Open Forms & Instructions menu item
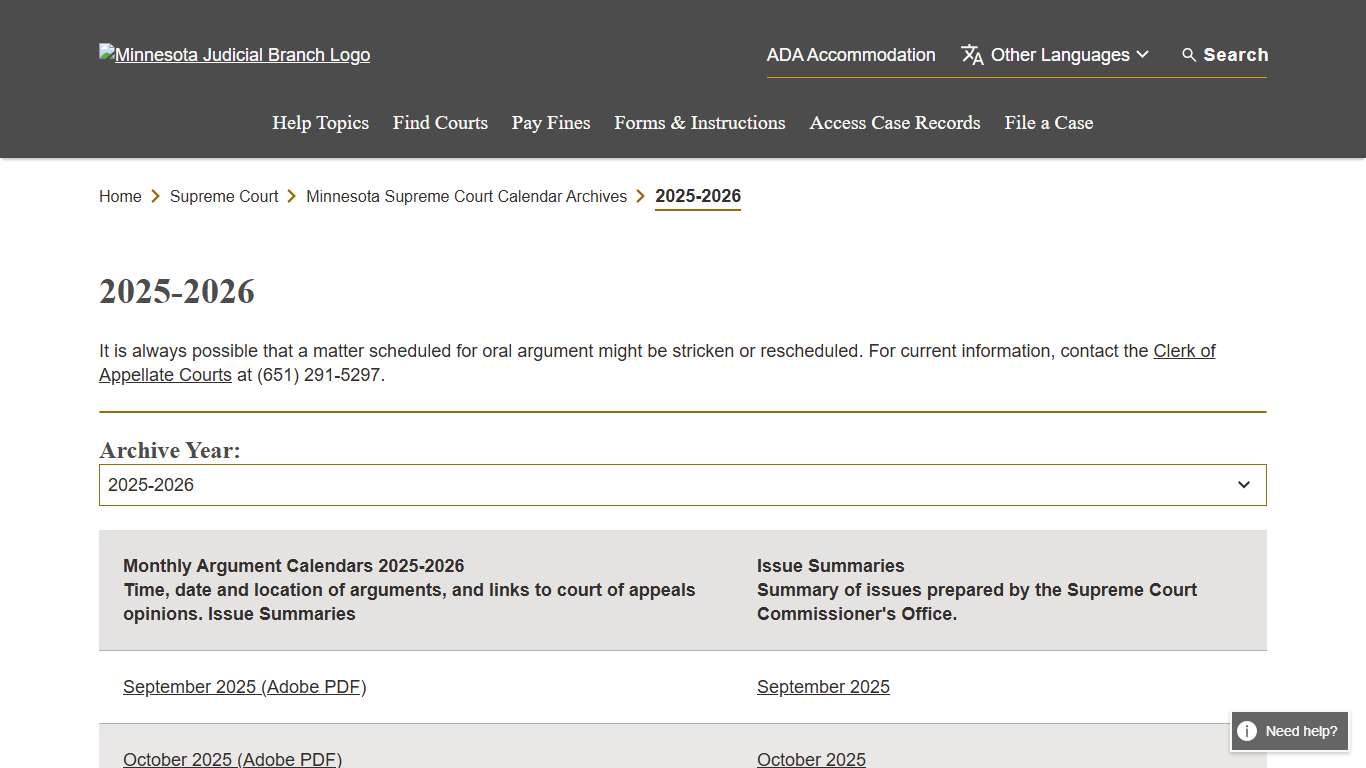Image resolution: width=1366 pixels, height=768 pixels. 699,123
